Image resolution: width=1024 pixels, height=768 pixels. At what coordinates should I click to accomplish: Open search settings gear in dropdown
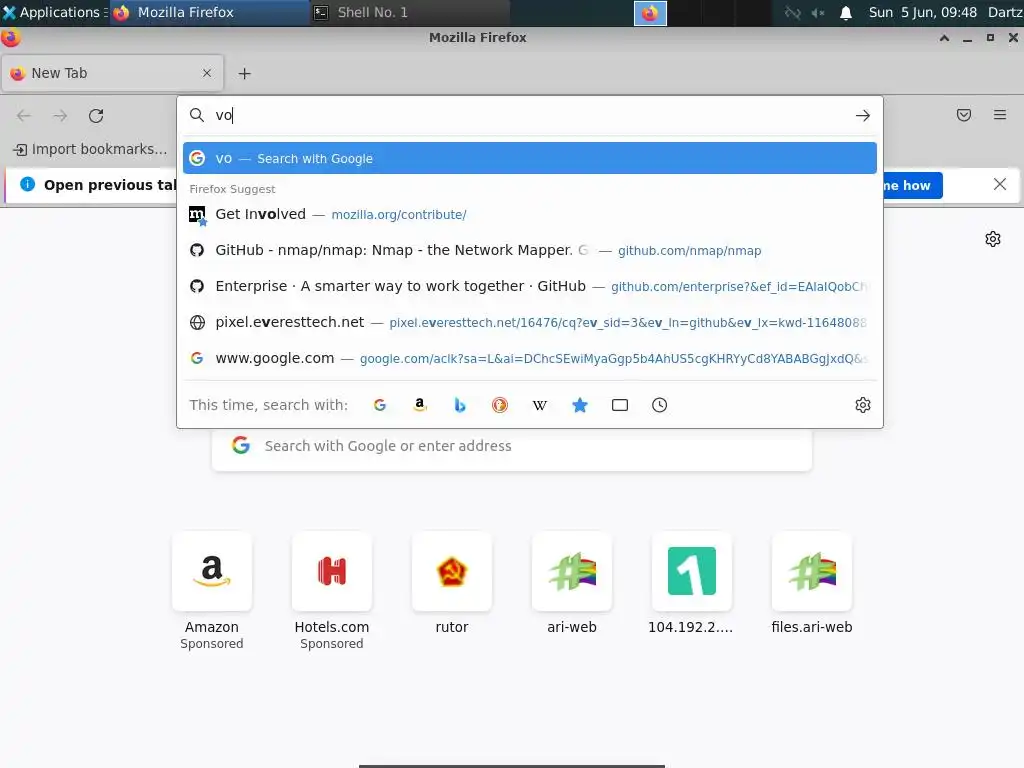(863, 405)
